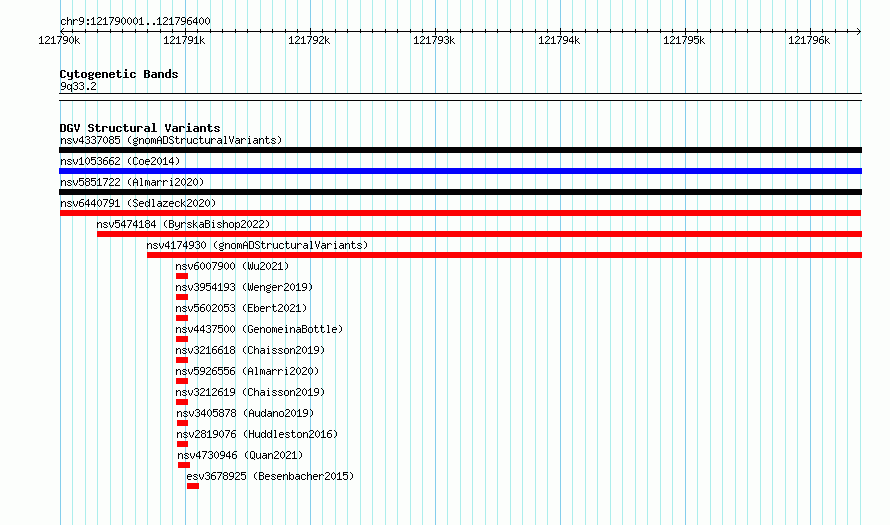Click the 121791k ruler tick label

184,40
